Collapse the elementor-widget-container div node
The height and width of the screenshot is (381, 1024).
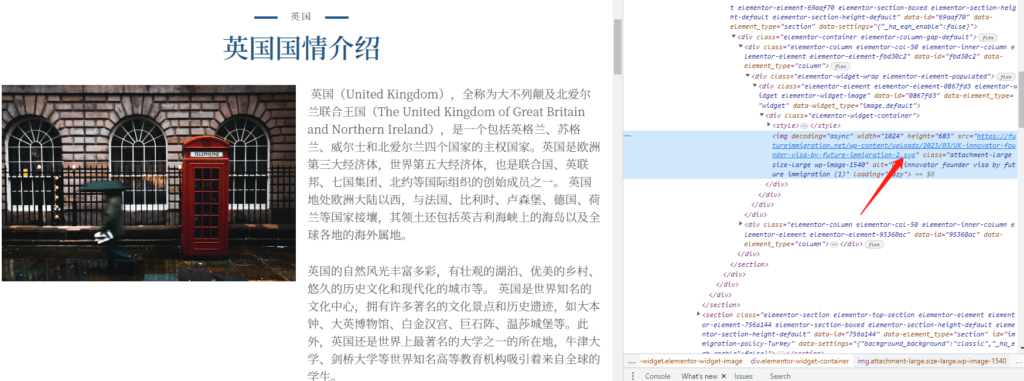(x=761, y=115)
